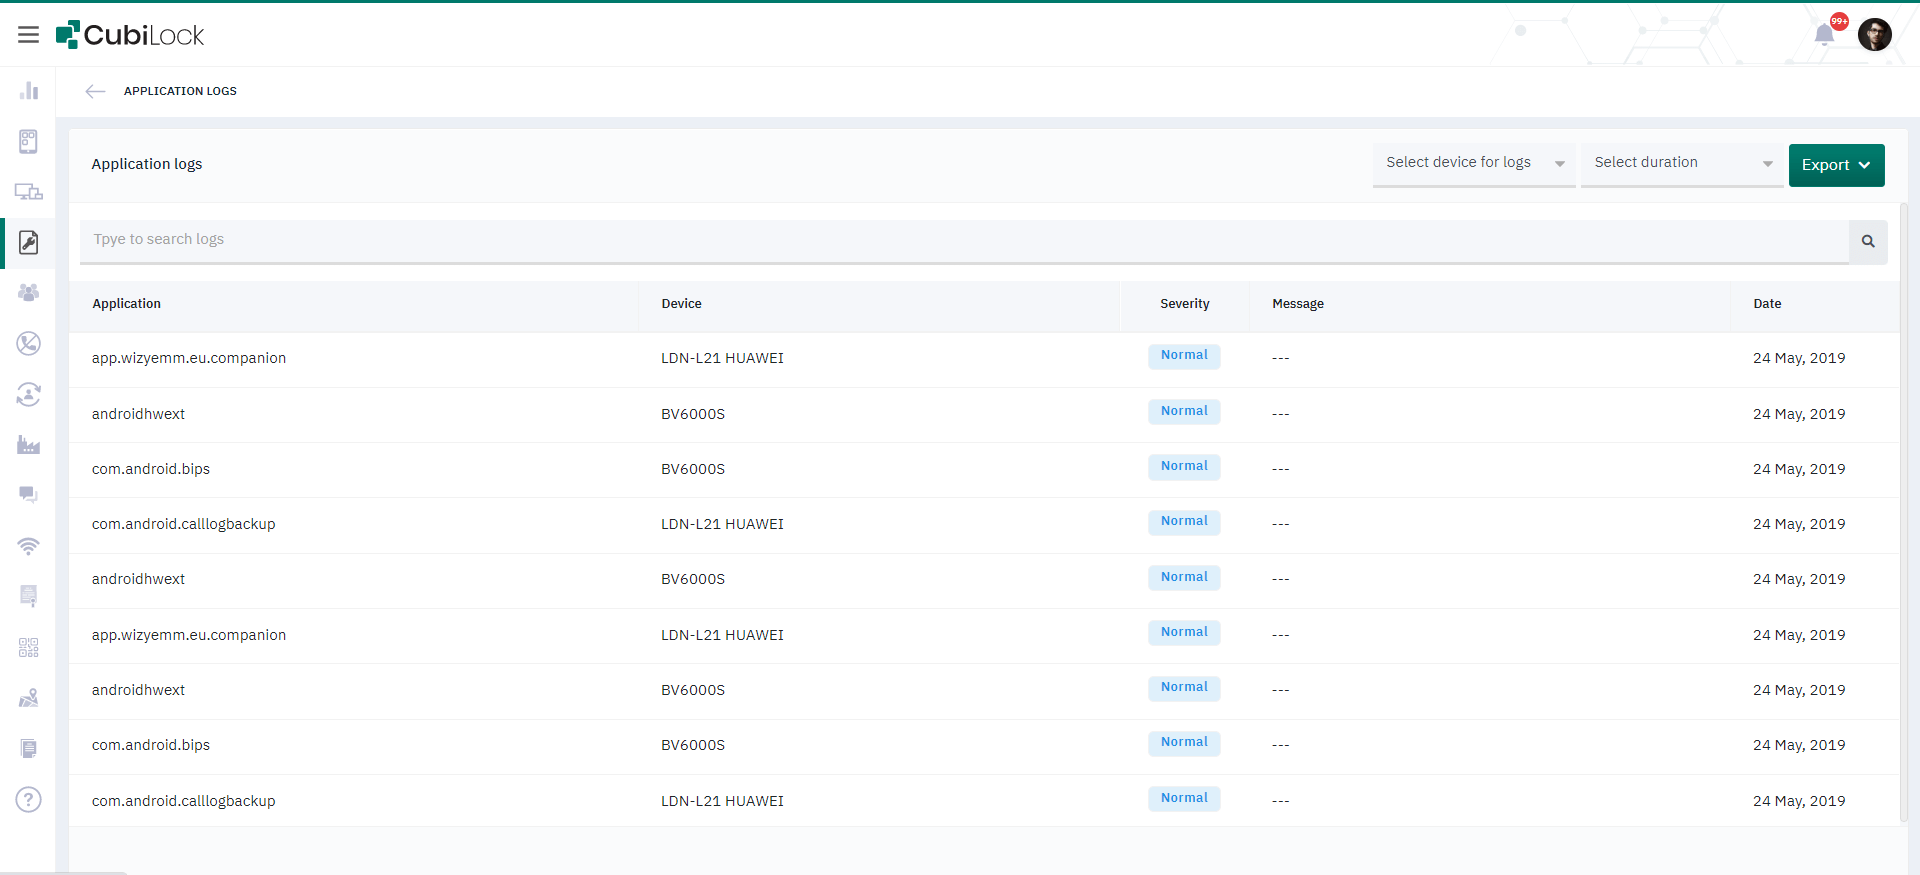Open the chat messages sidebar icon
Viewport: 1920px width, 875px height.
28,495
